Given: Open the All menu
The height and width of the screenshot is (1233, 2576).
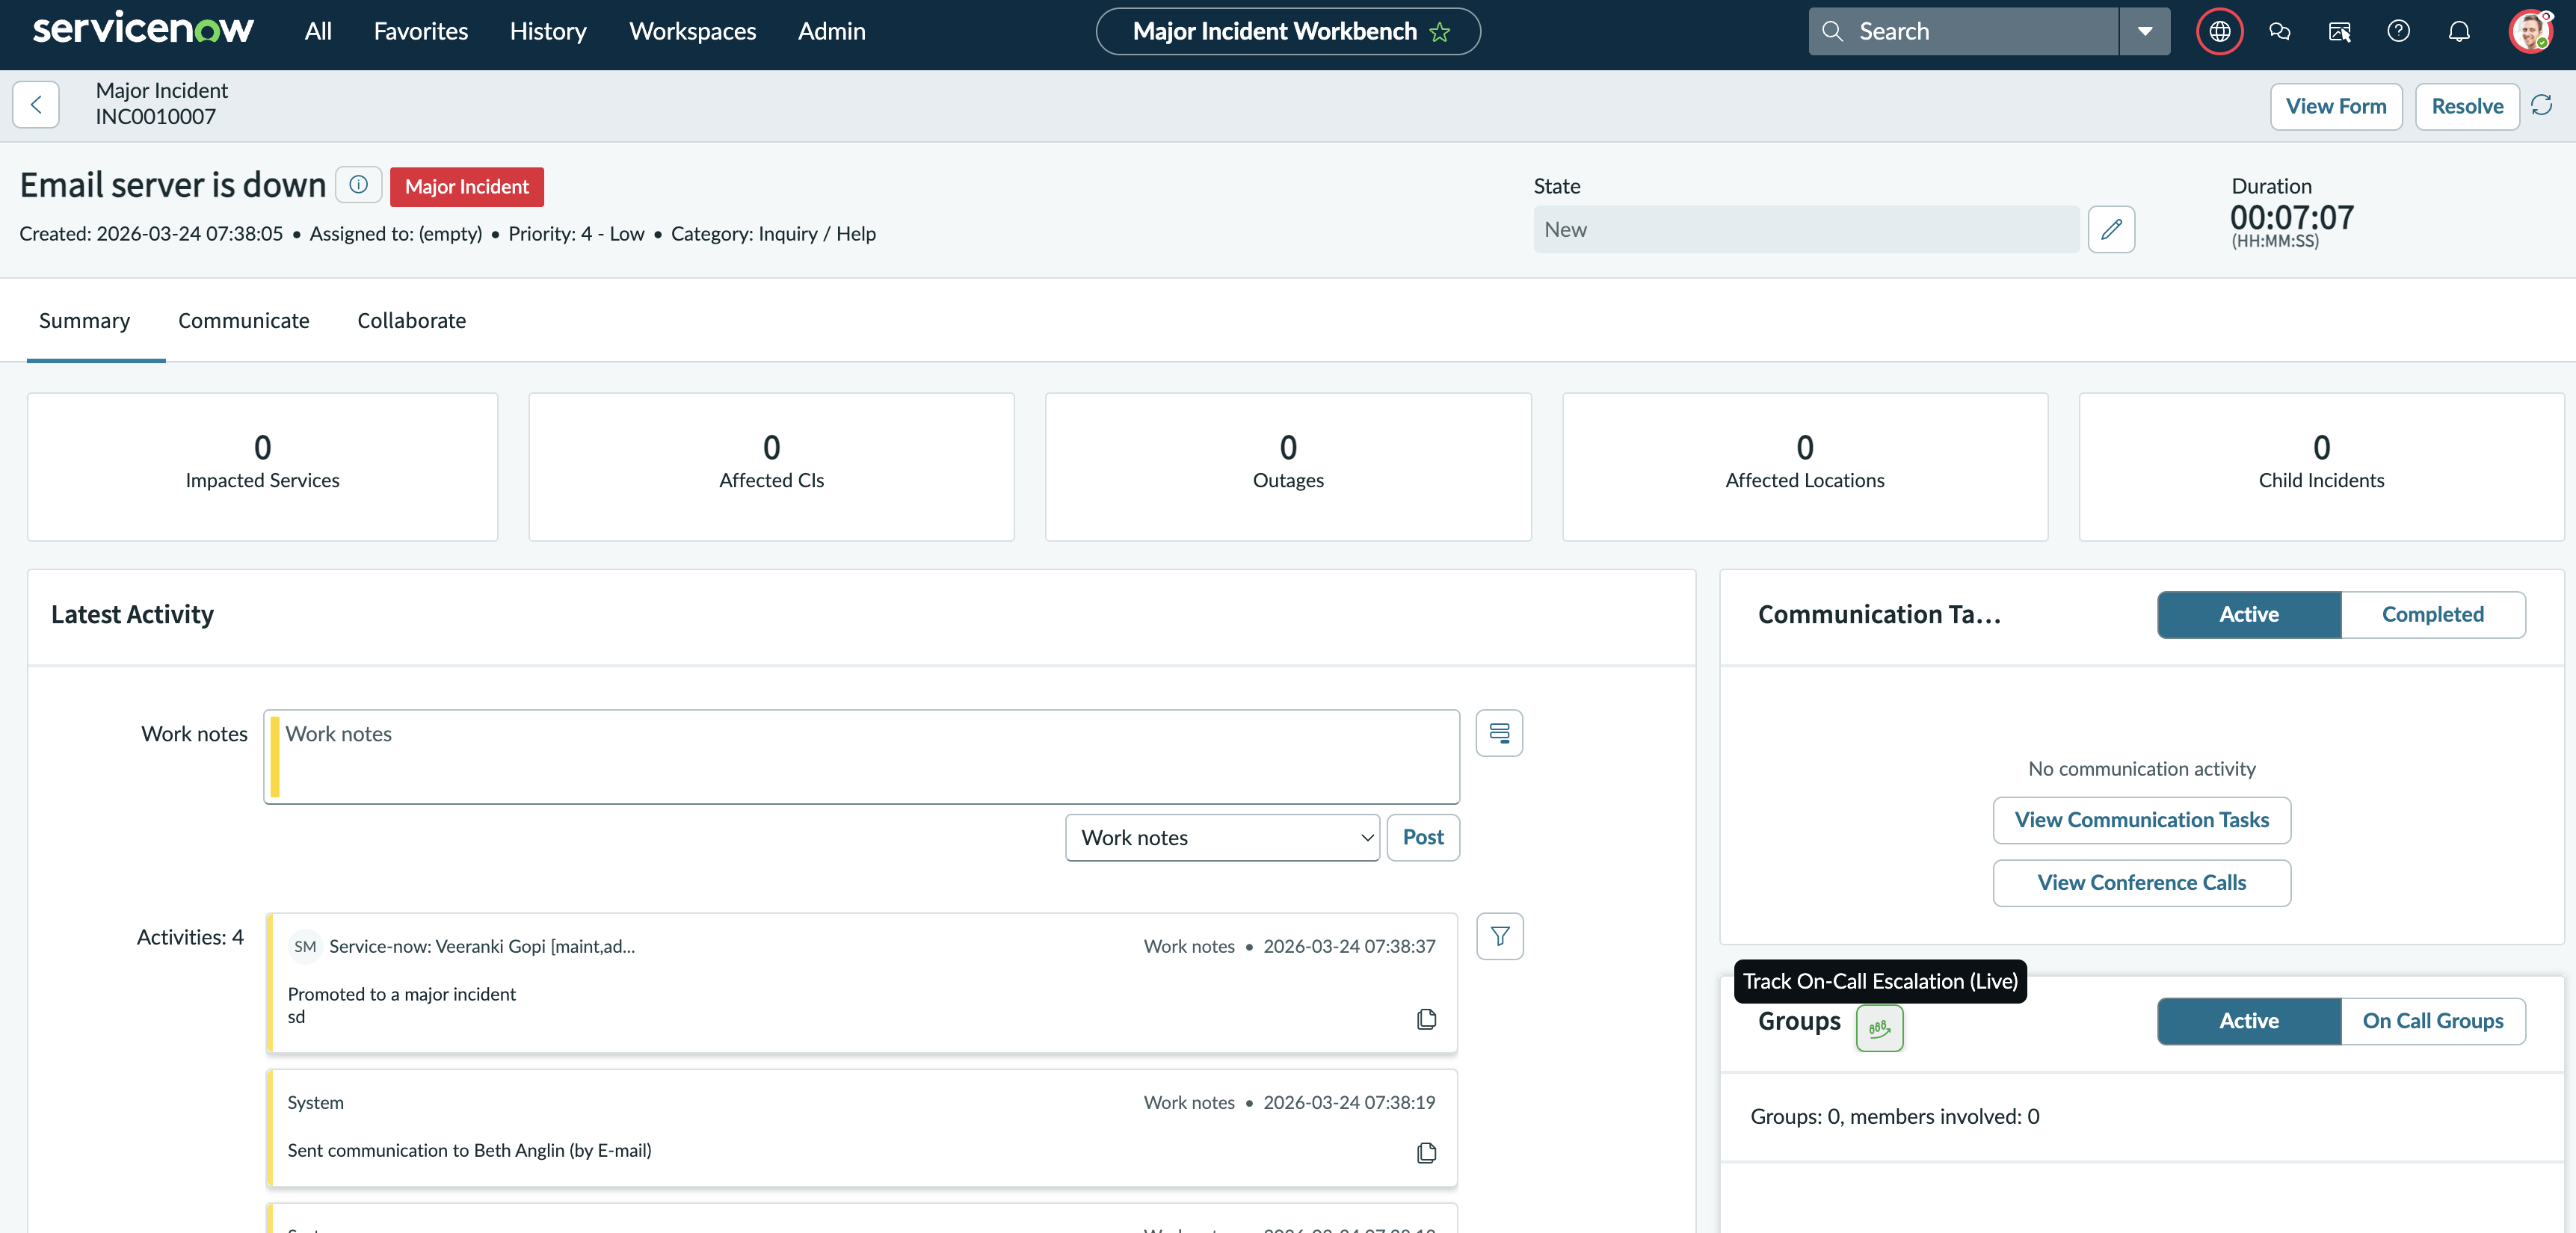Looking at the screenshot, I should (x=318, y=31).
